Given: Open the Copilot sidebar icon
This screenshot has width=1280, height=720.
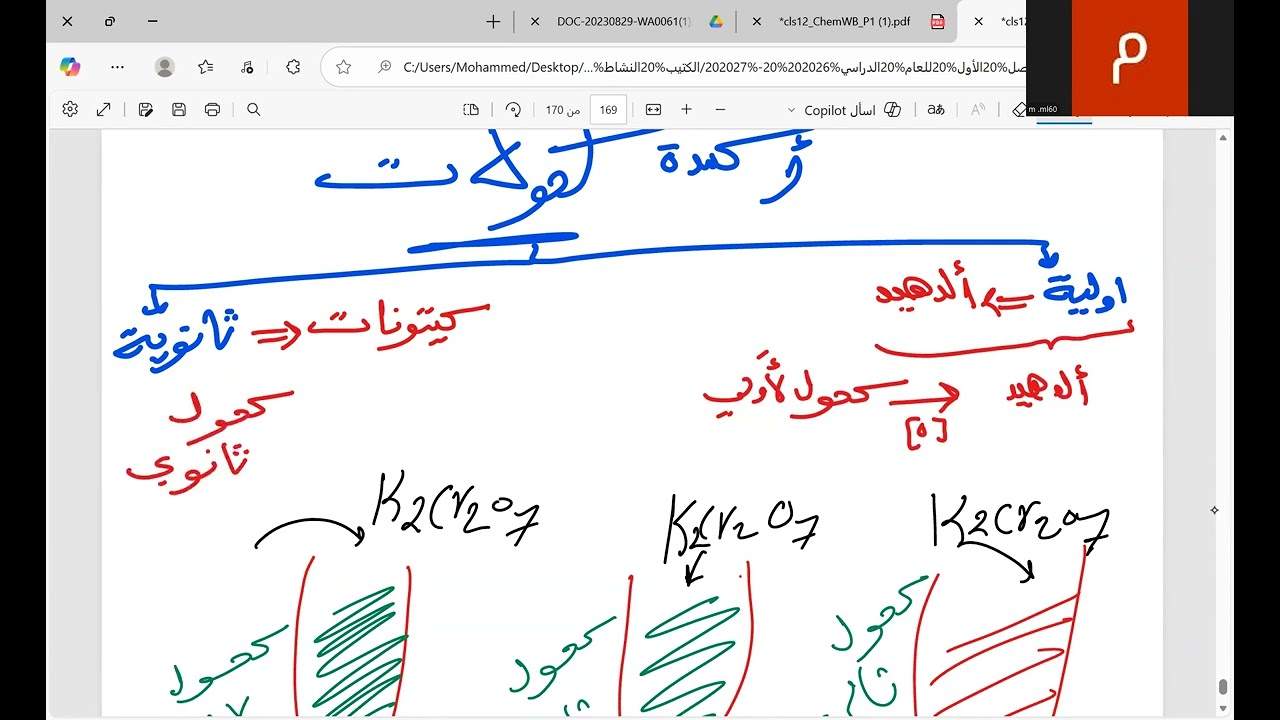Looking at the screenshot, I should 70,67.
